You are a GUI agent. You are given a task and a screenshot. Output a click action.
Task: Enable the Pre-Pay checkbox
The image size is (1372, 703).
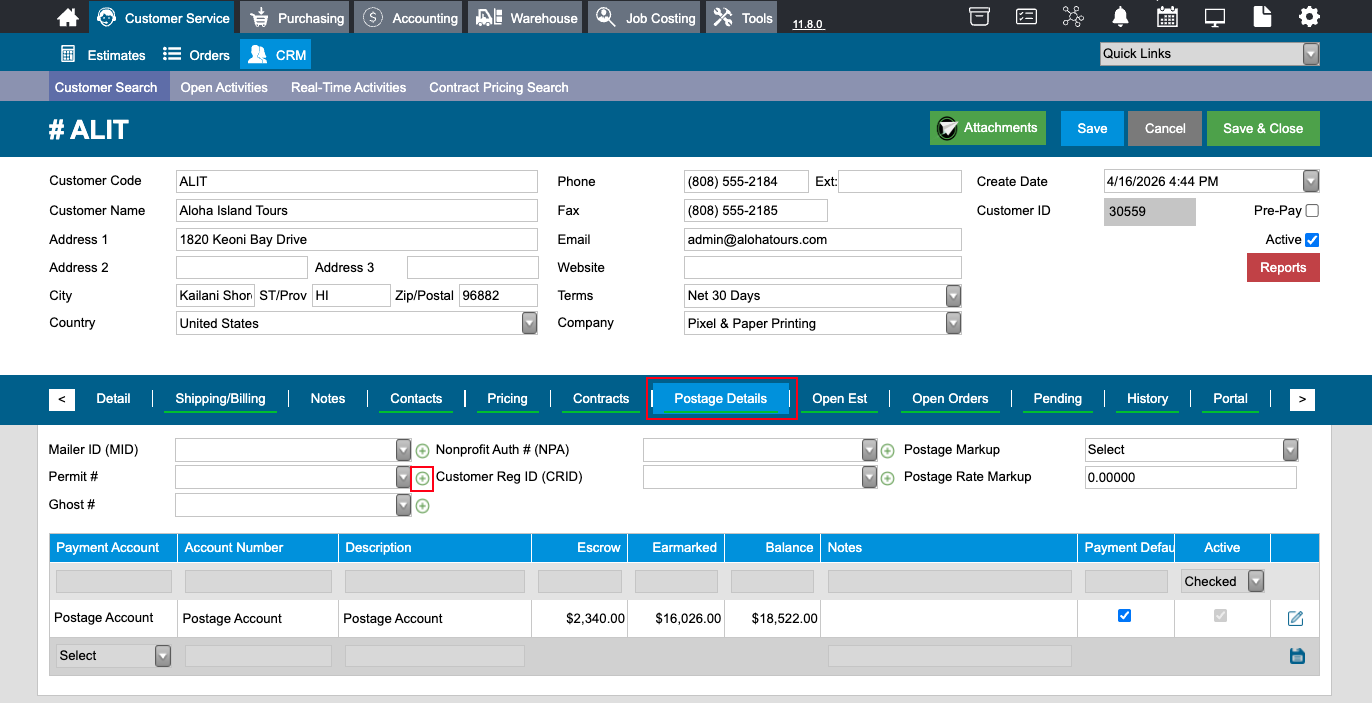(1312, 211)
